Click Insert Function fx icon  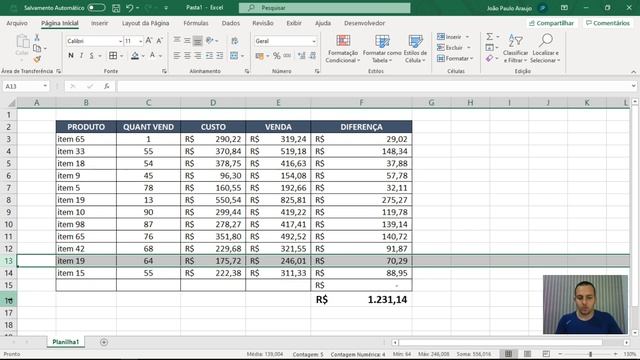(107, 86)
